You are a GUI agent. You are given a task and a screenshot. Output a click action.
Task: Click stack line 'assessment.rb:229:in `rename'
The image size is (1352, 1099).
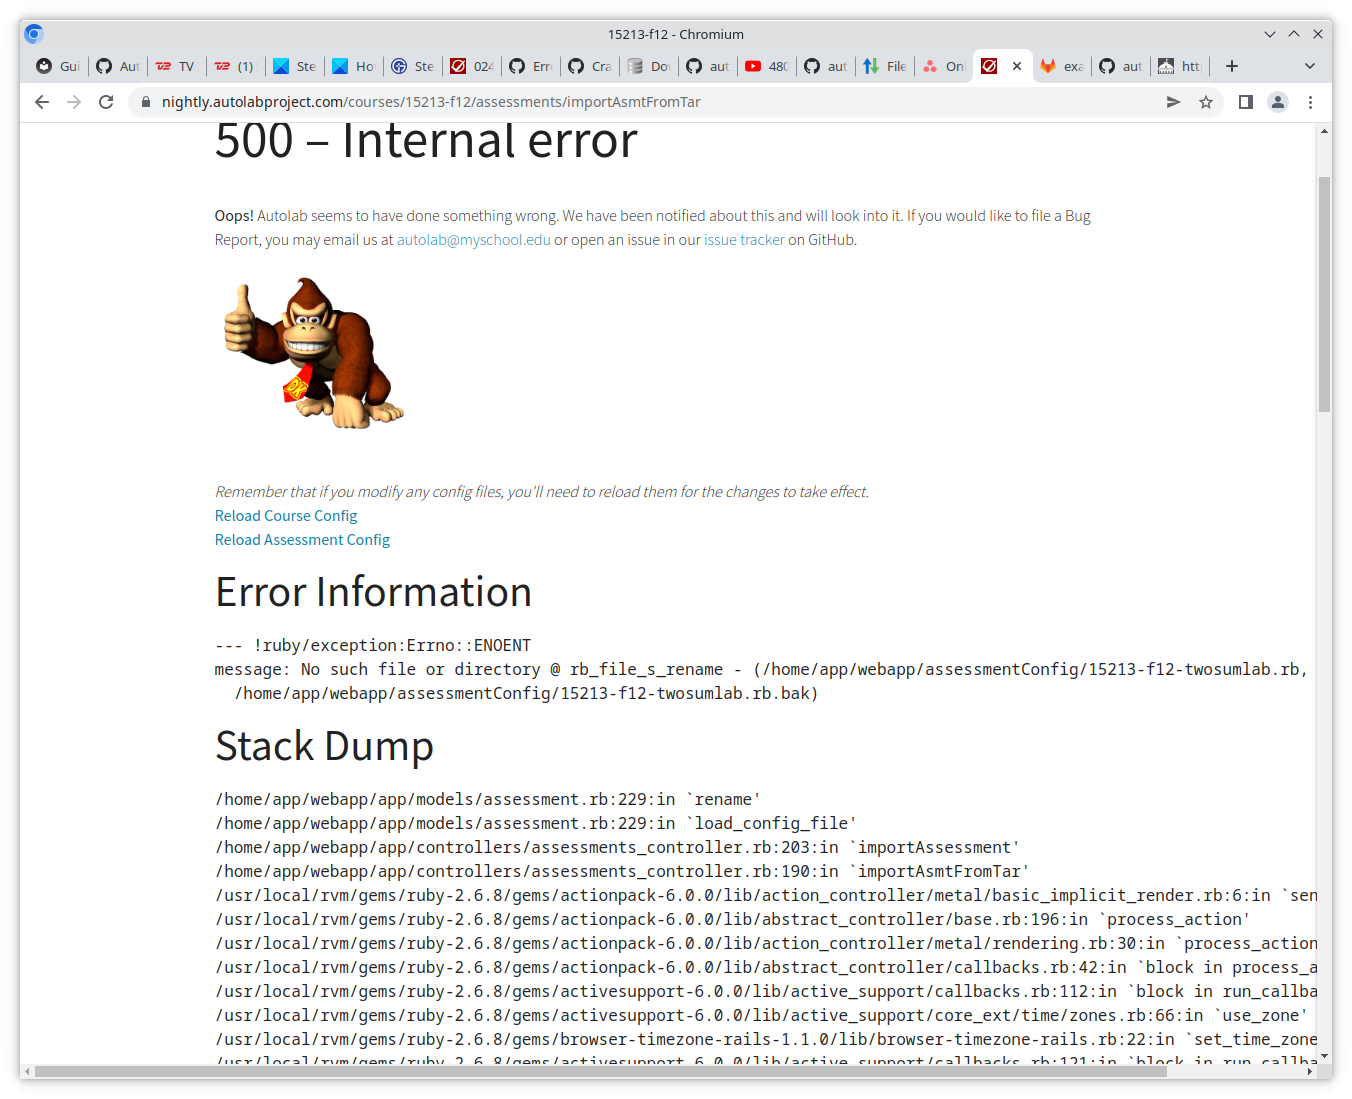pos(488,800)
